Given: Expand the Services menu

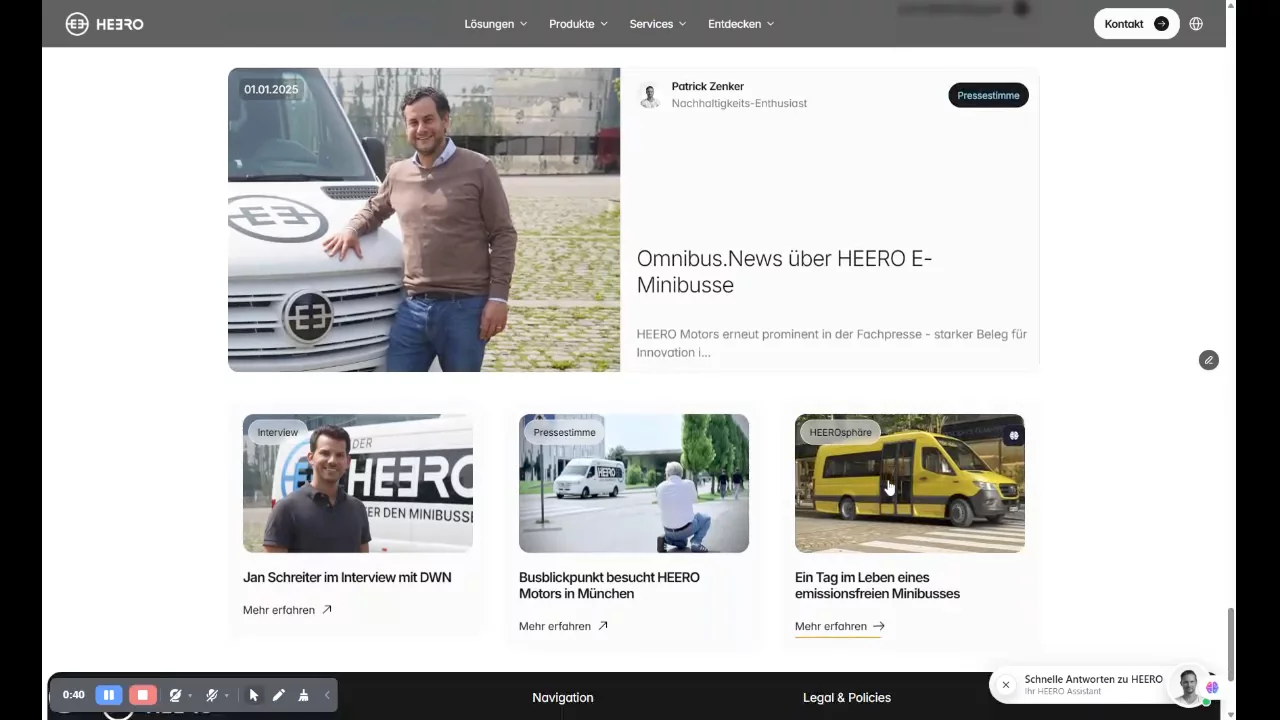Looking at the screenshot, I should point(657,24).
